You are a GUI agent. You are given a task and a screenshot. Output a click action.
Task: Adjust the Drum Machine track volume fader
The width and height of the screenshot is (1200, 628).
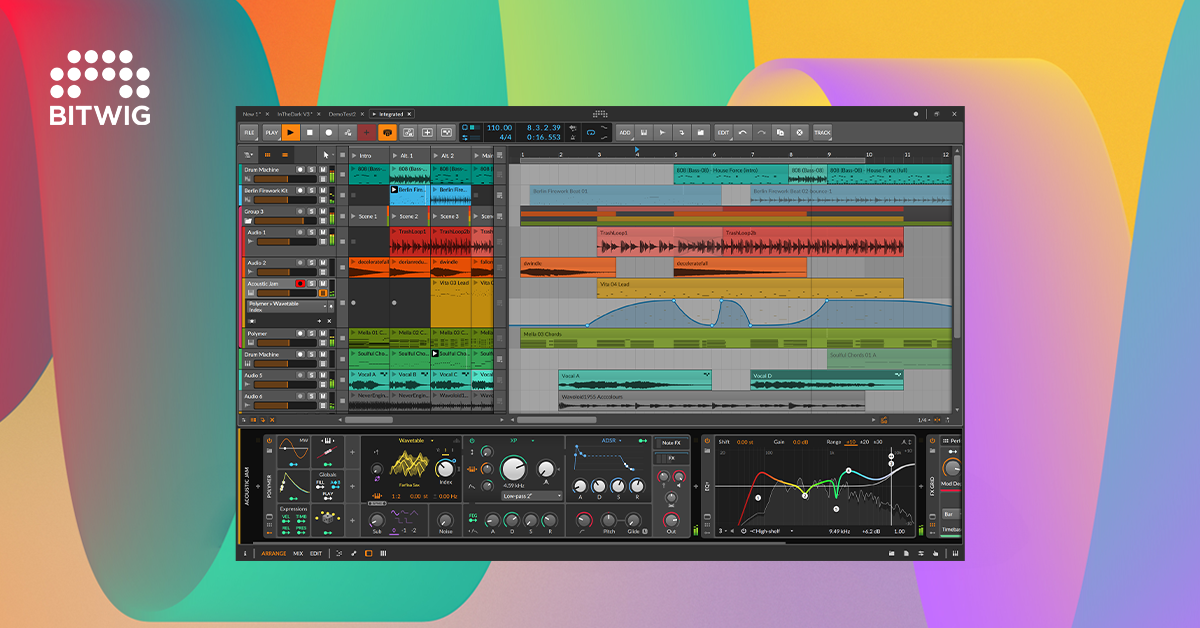(285, 179)
